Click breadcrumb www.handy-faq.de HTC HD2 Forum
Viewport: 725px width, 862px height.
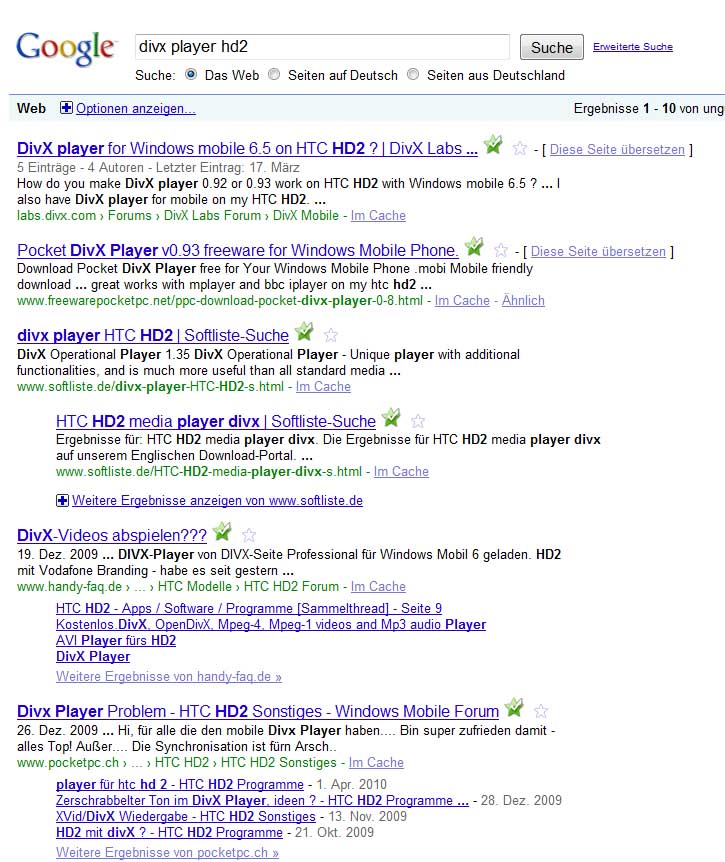tap(178, 587)
